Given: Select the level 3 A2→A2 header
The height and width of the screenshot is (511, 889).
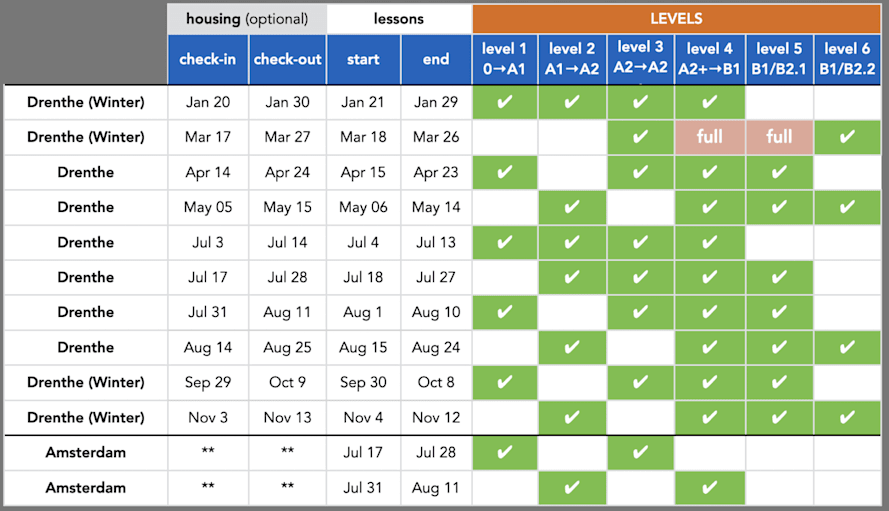Looking at the screenshot, I should (640, 60).
